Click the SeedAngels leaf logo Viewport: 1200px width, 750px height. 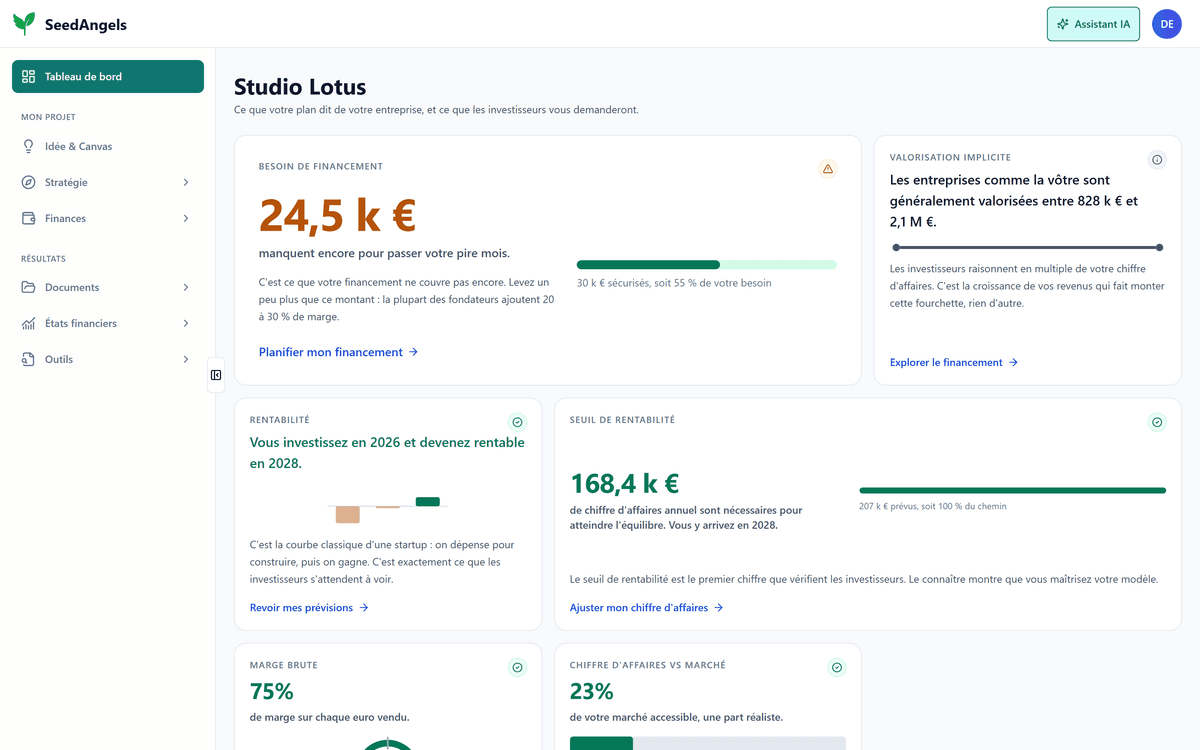[24, 24]
